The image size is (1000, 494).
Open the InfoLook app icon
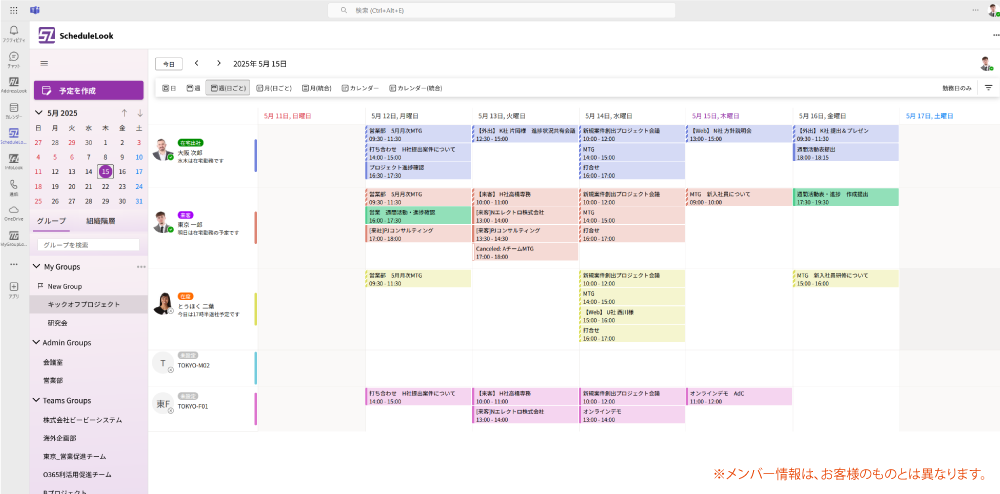pos(14,161)
